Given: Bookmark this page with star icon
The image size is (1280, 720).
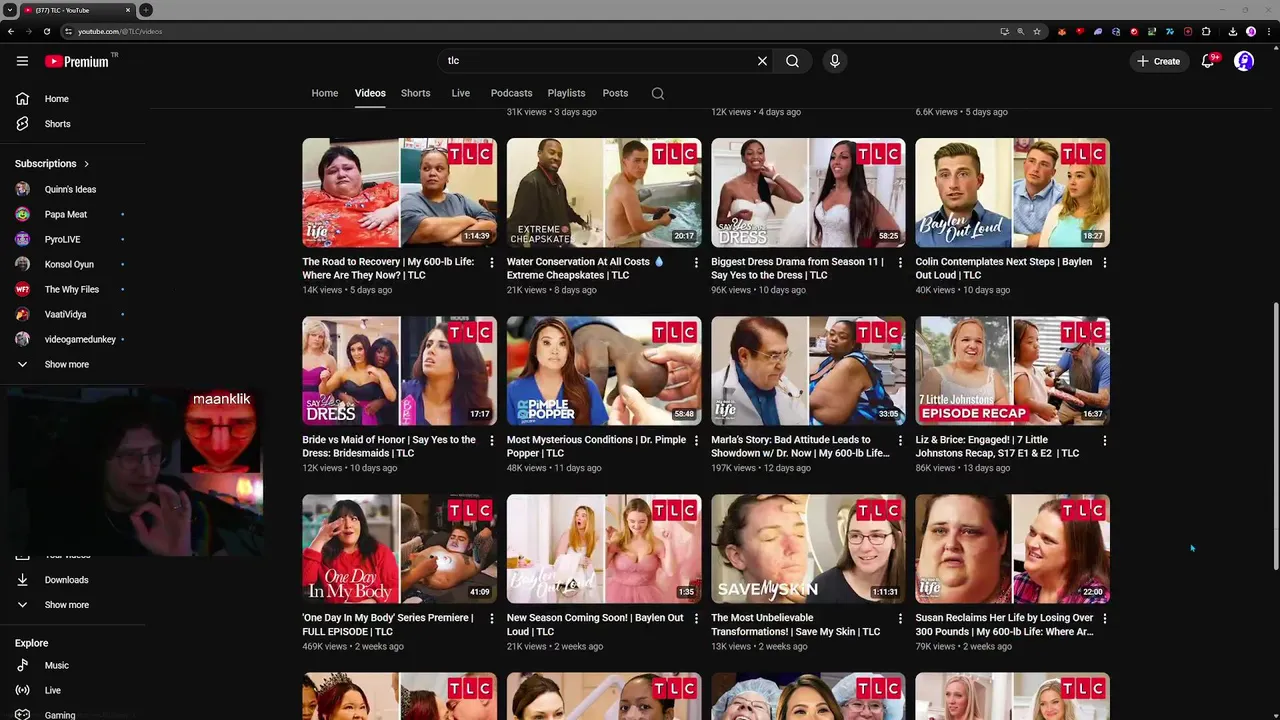Looking at the screenshot, I should 1037,31.
